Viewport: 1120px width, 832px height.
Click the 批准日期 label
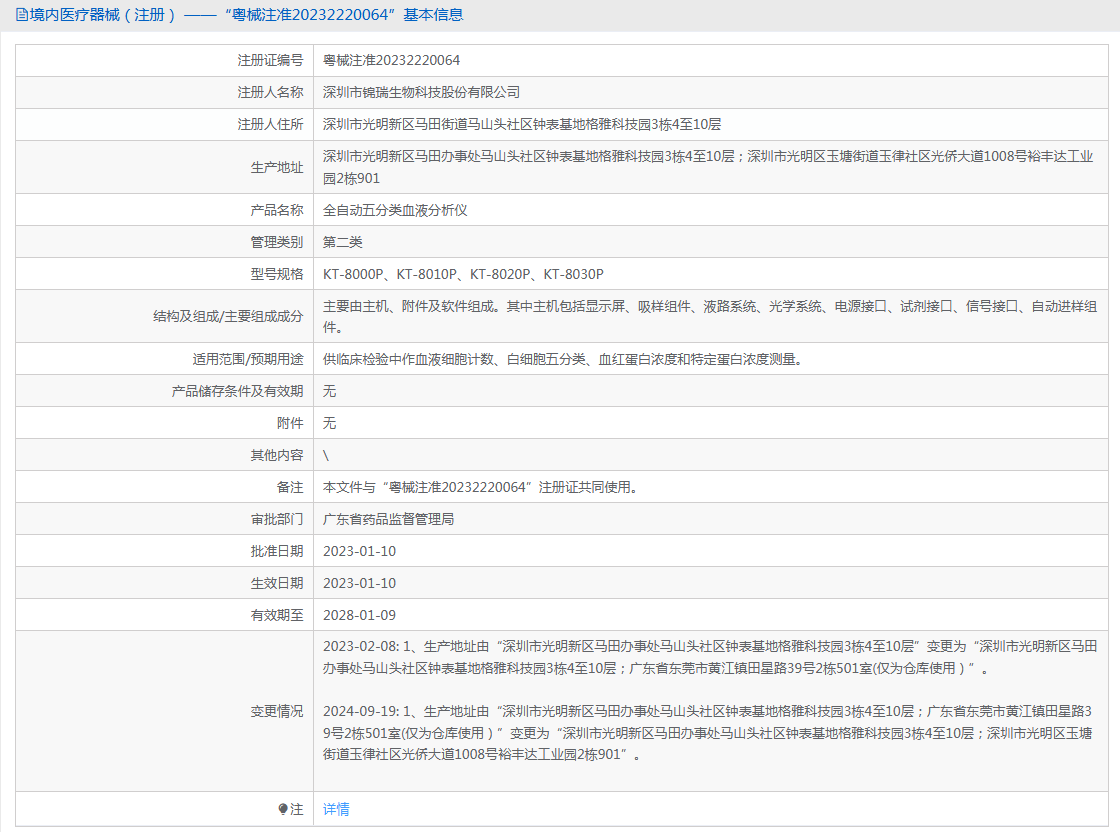276,551
